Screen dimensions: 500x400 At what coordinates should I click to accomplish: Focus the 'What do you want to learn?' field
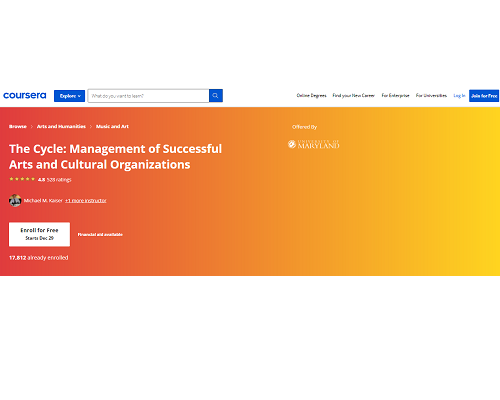(x=148, y=96)
